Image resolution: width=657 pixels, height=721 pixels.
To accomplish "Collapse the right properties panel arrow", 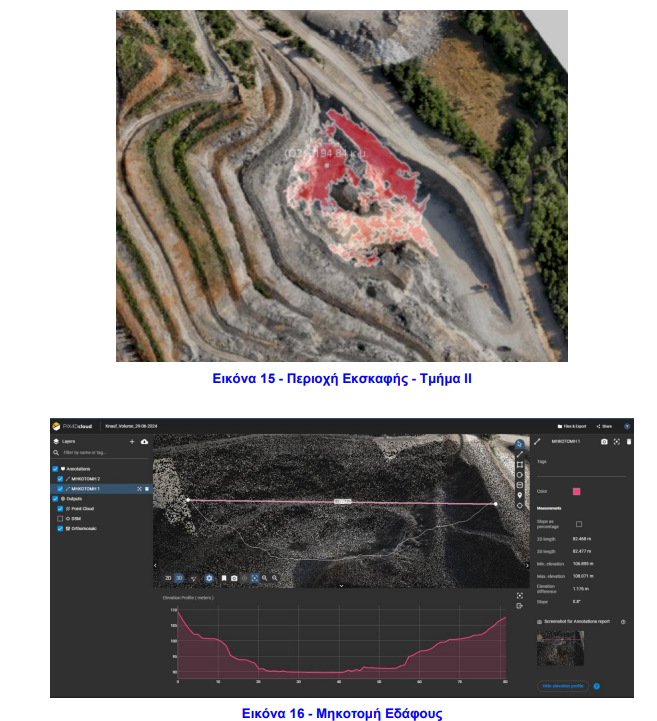I will 527,565.
